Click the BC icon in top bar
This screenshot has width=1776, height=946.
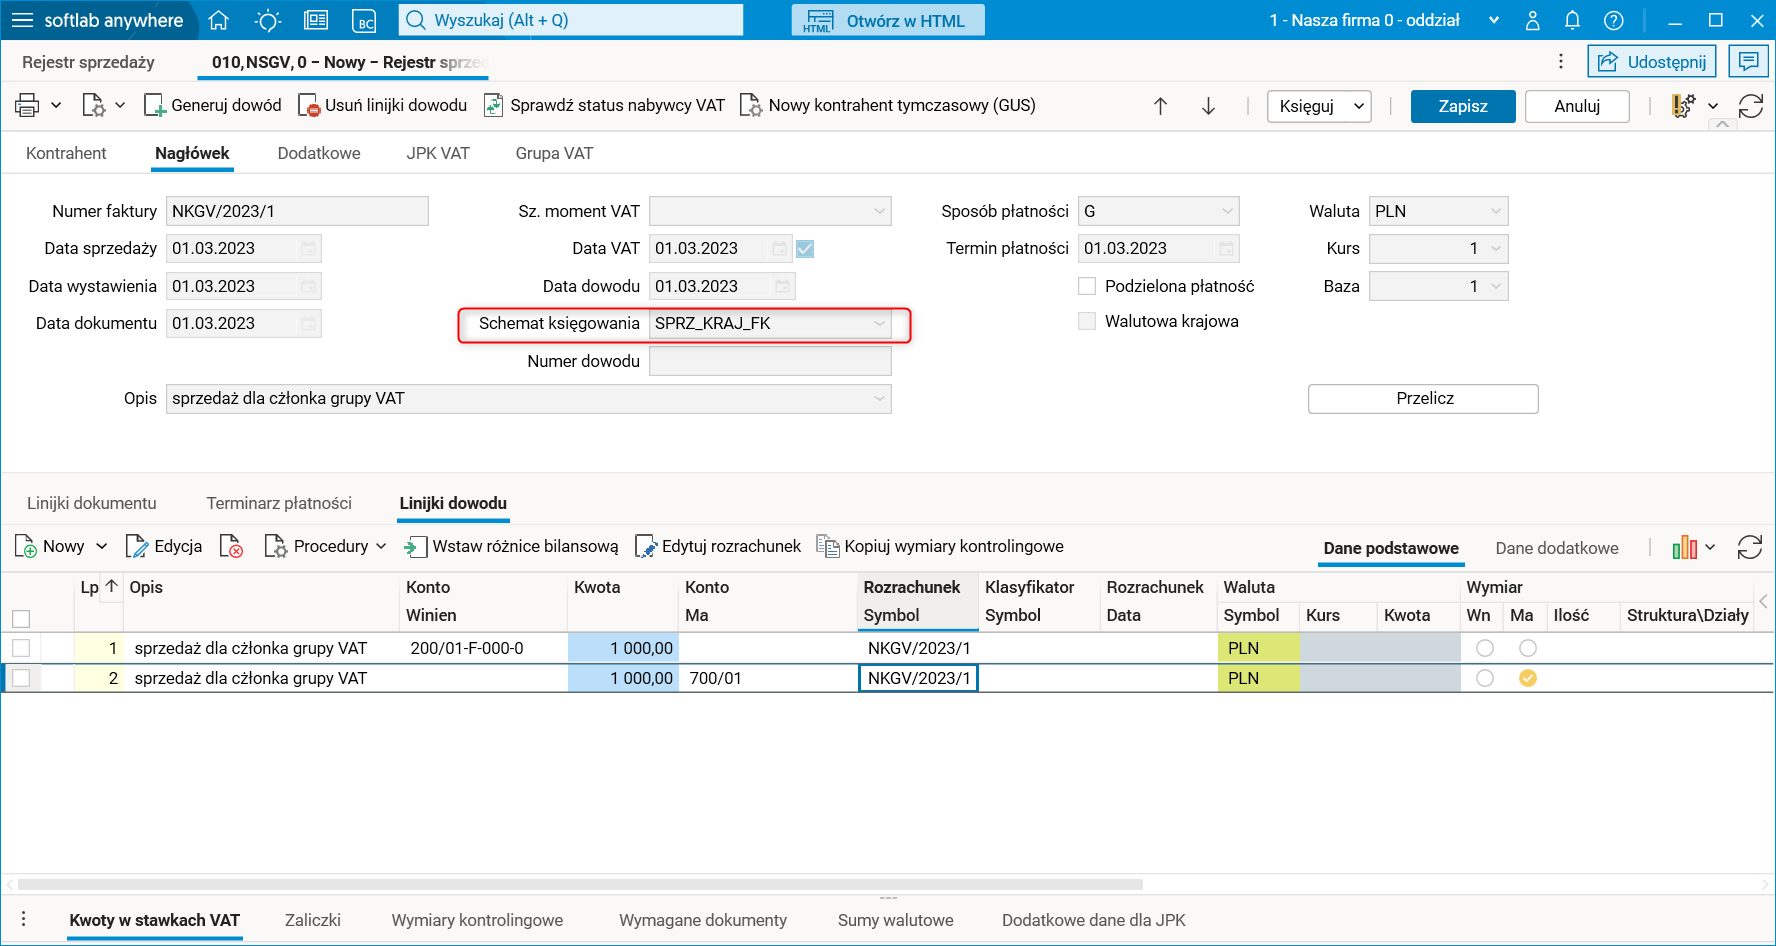pos(365,20)
